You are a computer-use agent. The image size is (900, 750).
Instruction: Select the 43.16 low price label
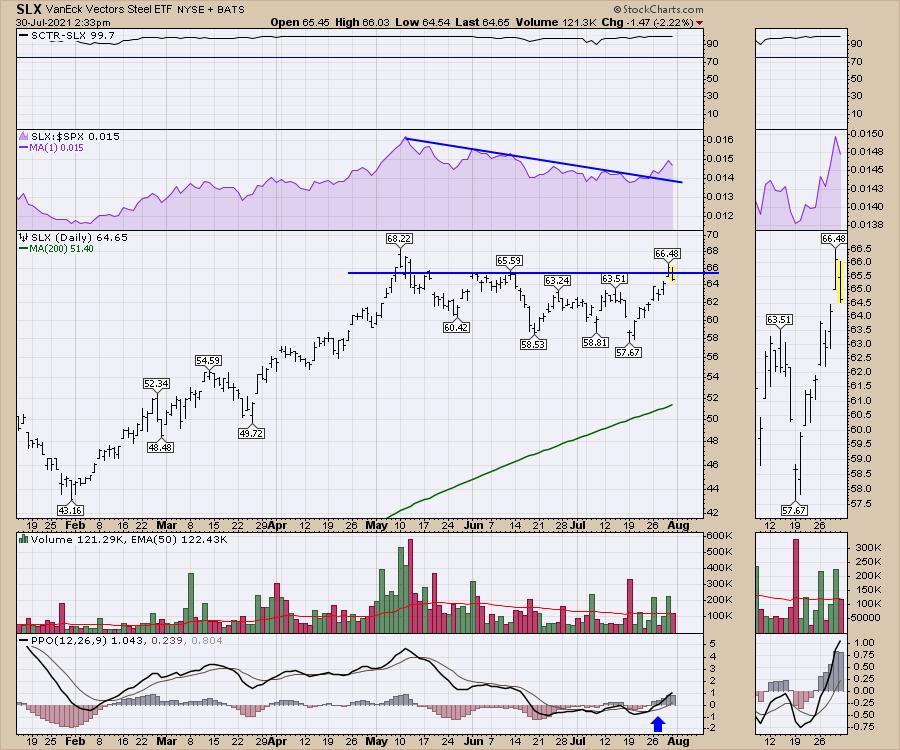(x=68, y=510)
